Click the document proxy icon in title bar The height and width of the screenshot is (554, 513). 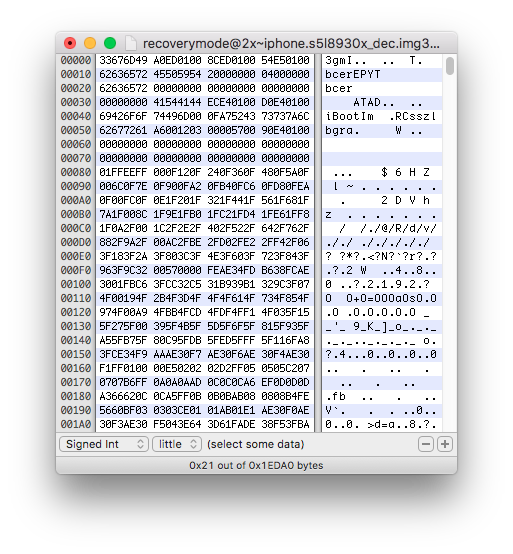pos(131,43)
